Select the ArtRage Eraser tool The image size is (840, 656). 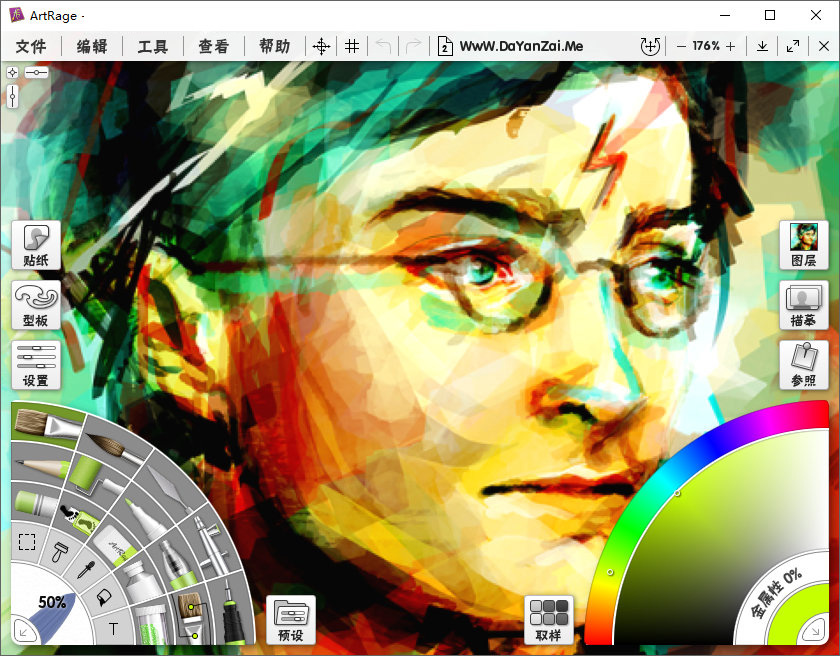(117, 547)
